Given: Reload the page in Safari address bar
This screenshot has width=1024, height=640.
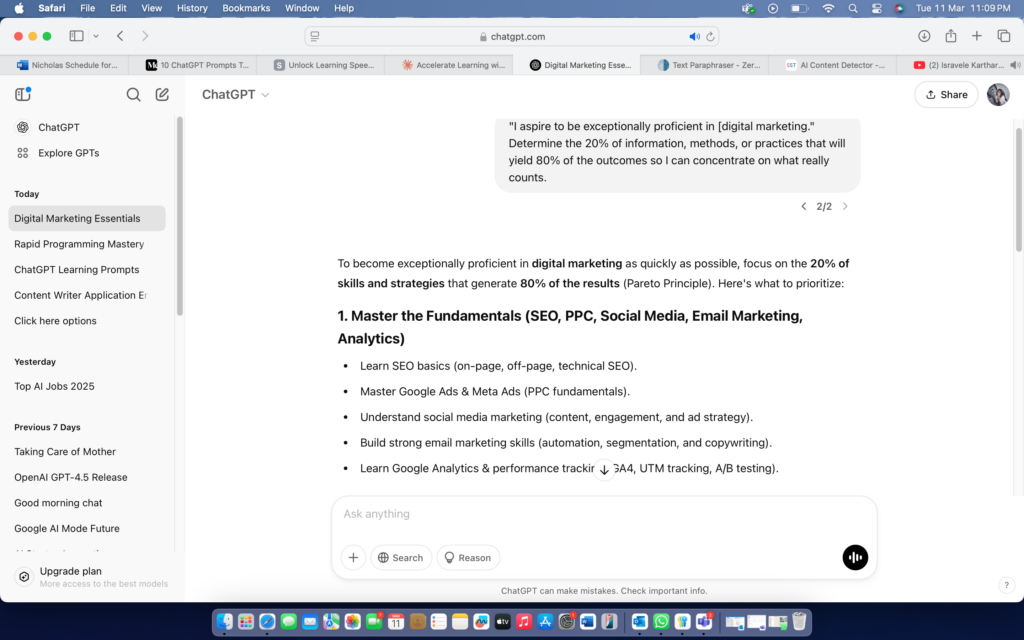Looking at the screenshot, I should (711, 36).
